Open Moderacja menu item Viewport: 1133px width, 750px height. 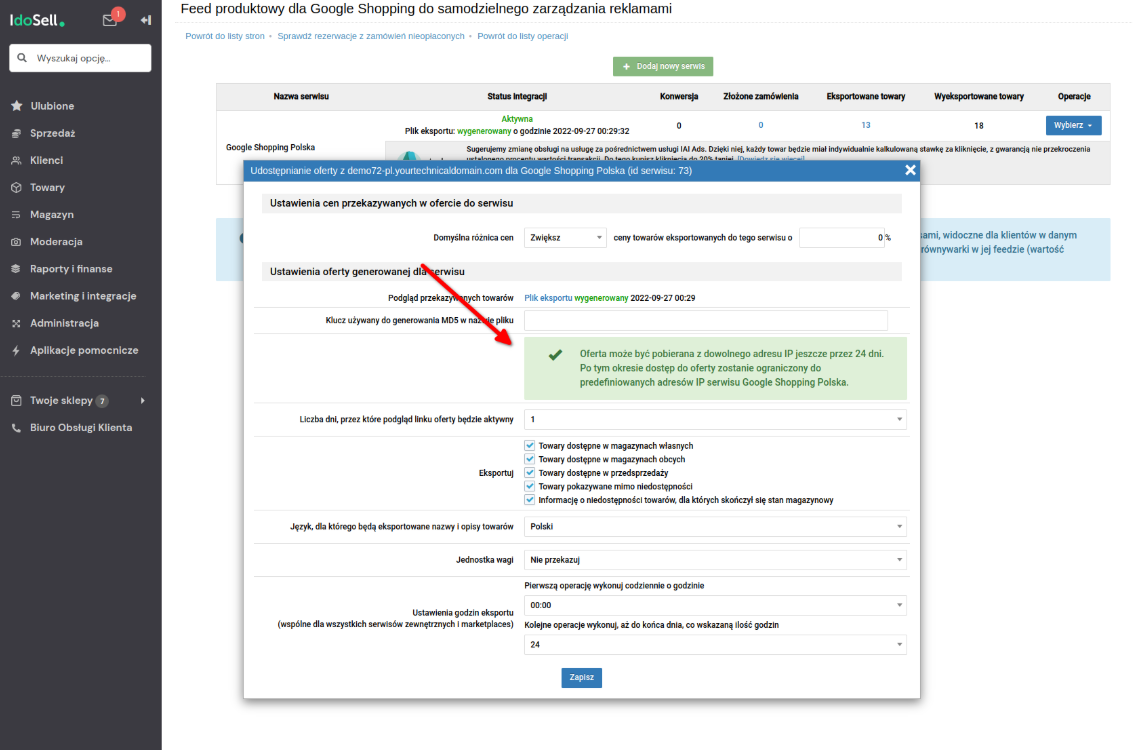tap(56, 242)
